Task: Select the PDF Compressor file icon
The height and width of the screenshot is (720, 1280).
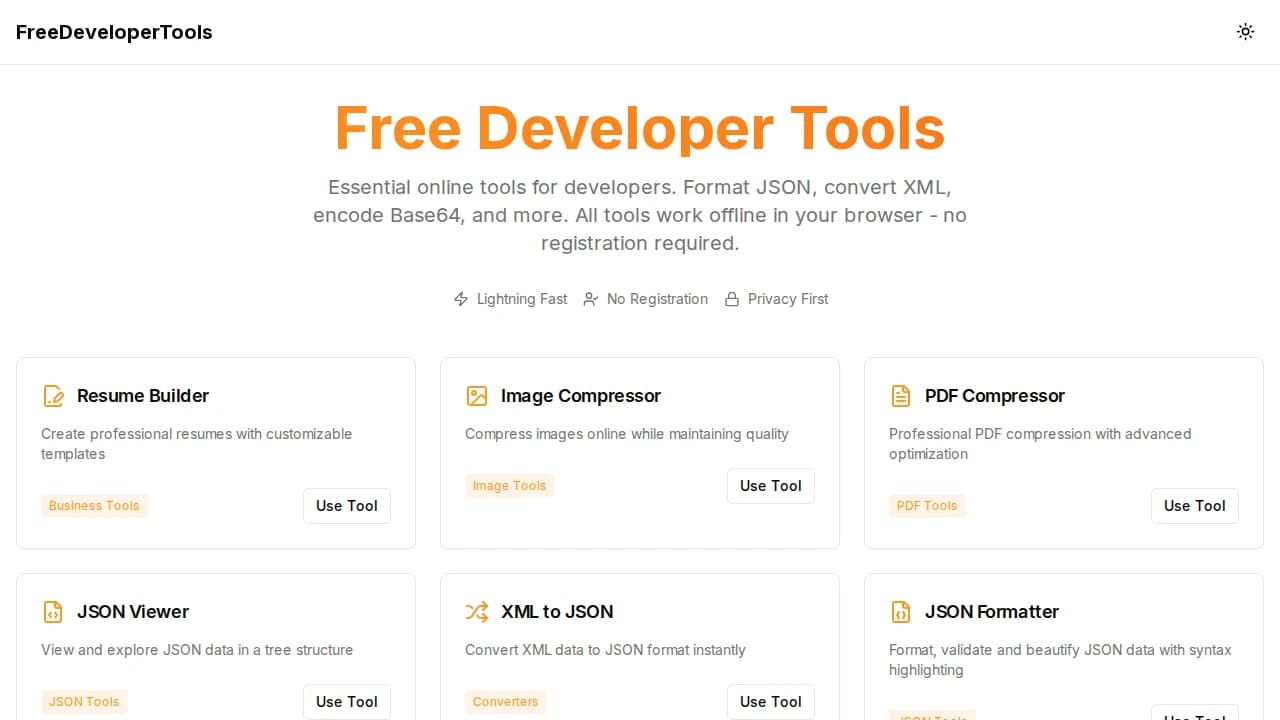Action: pyautogui.click(x=901, y=396)
